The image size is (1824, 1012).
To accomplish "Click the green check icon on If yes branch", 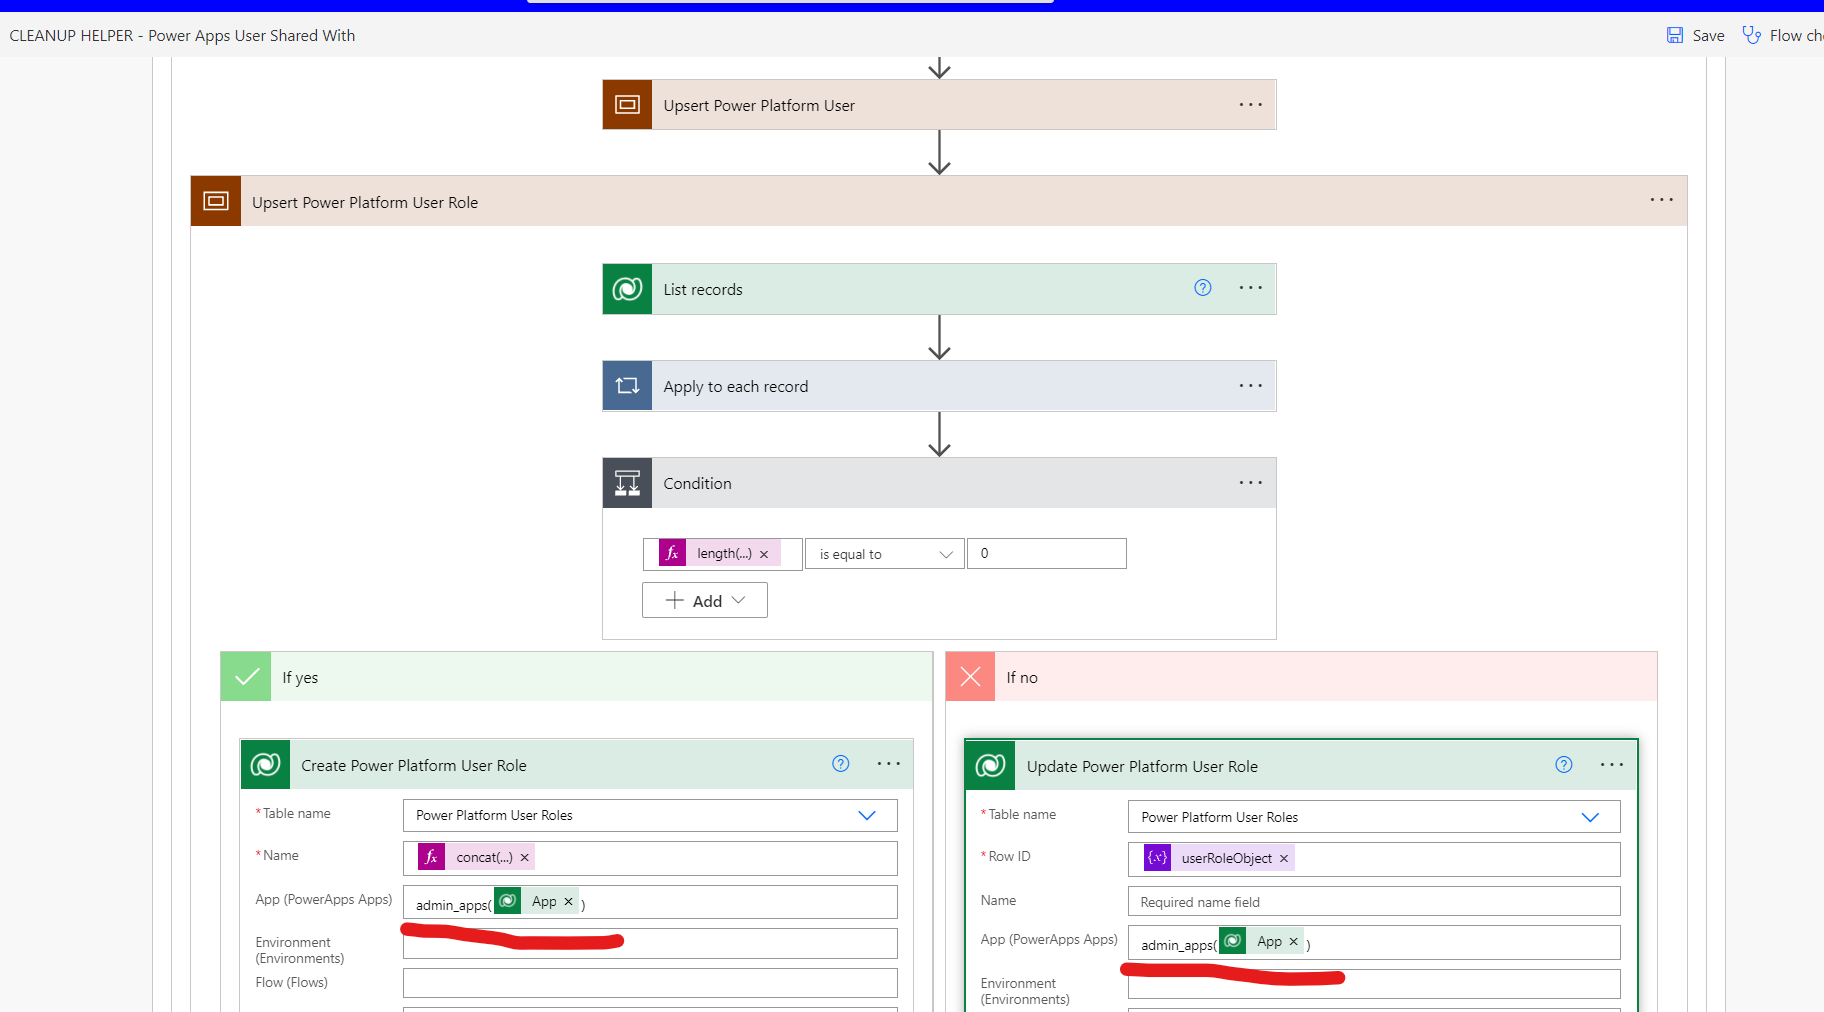I will 245,676.
